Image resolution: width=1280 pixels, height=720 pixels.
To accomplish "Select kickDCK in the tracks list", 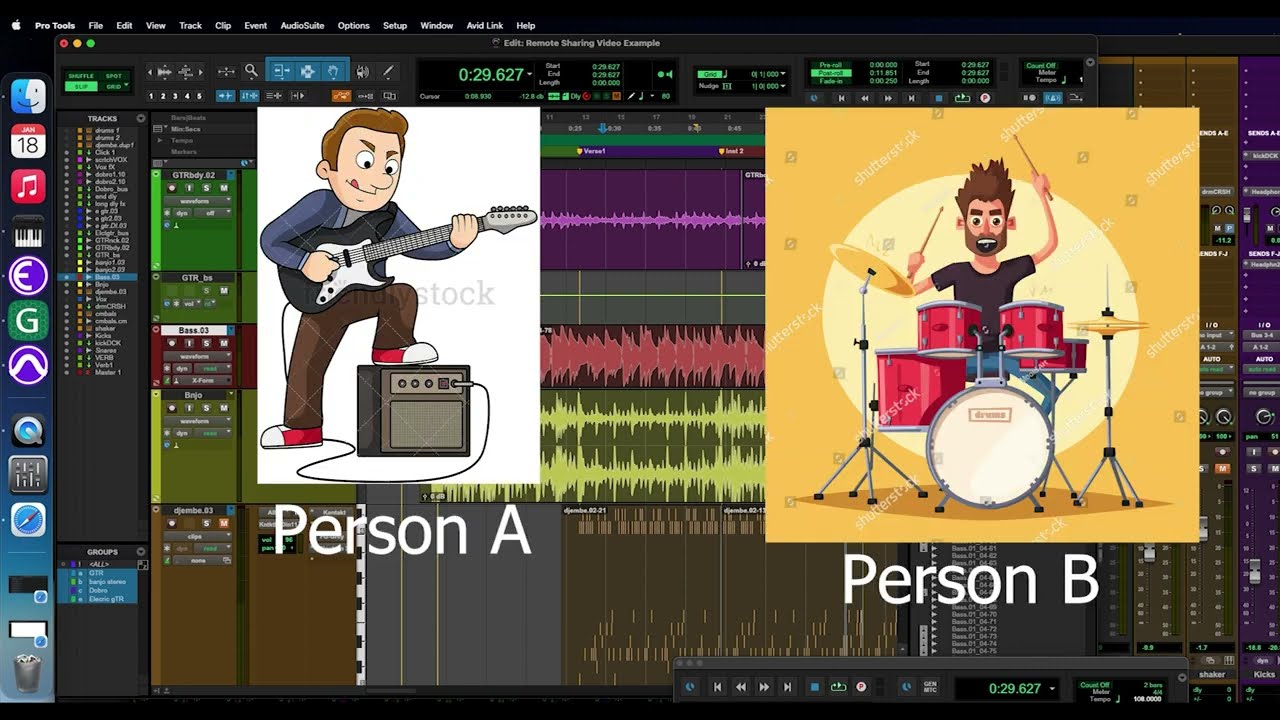I will [107, 343].
